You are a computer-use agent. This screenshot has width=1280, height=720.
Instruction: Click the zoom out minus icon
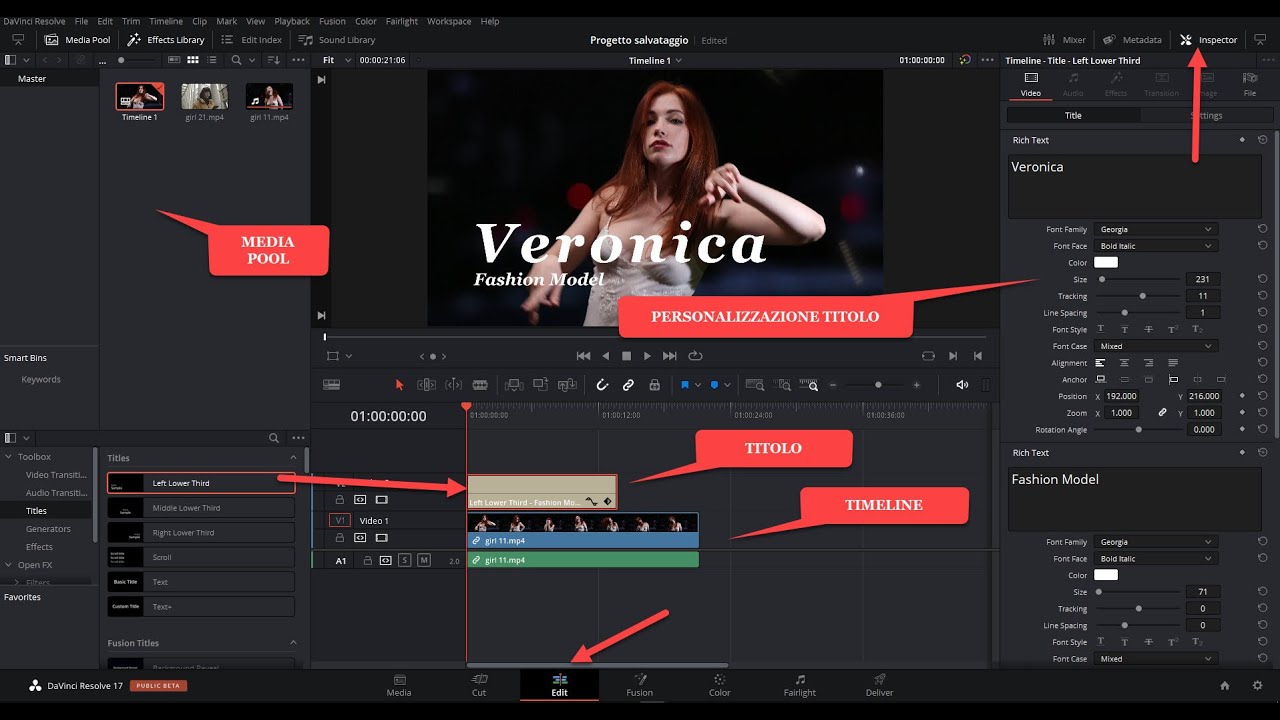click(833, 385)
